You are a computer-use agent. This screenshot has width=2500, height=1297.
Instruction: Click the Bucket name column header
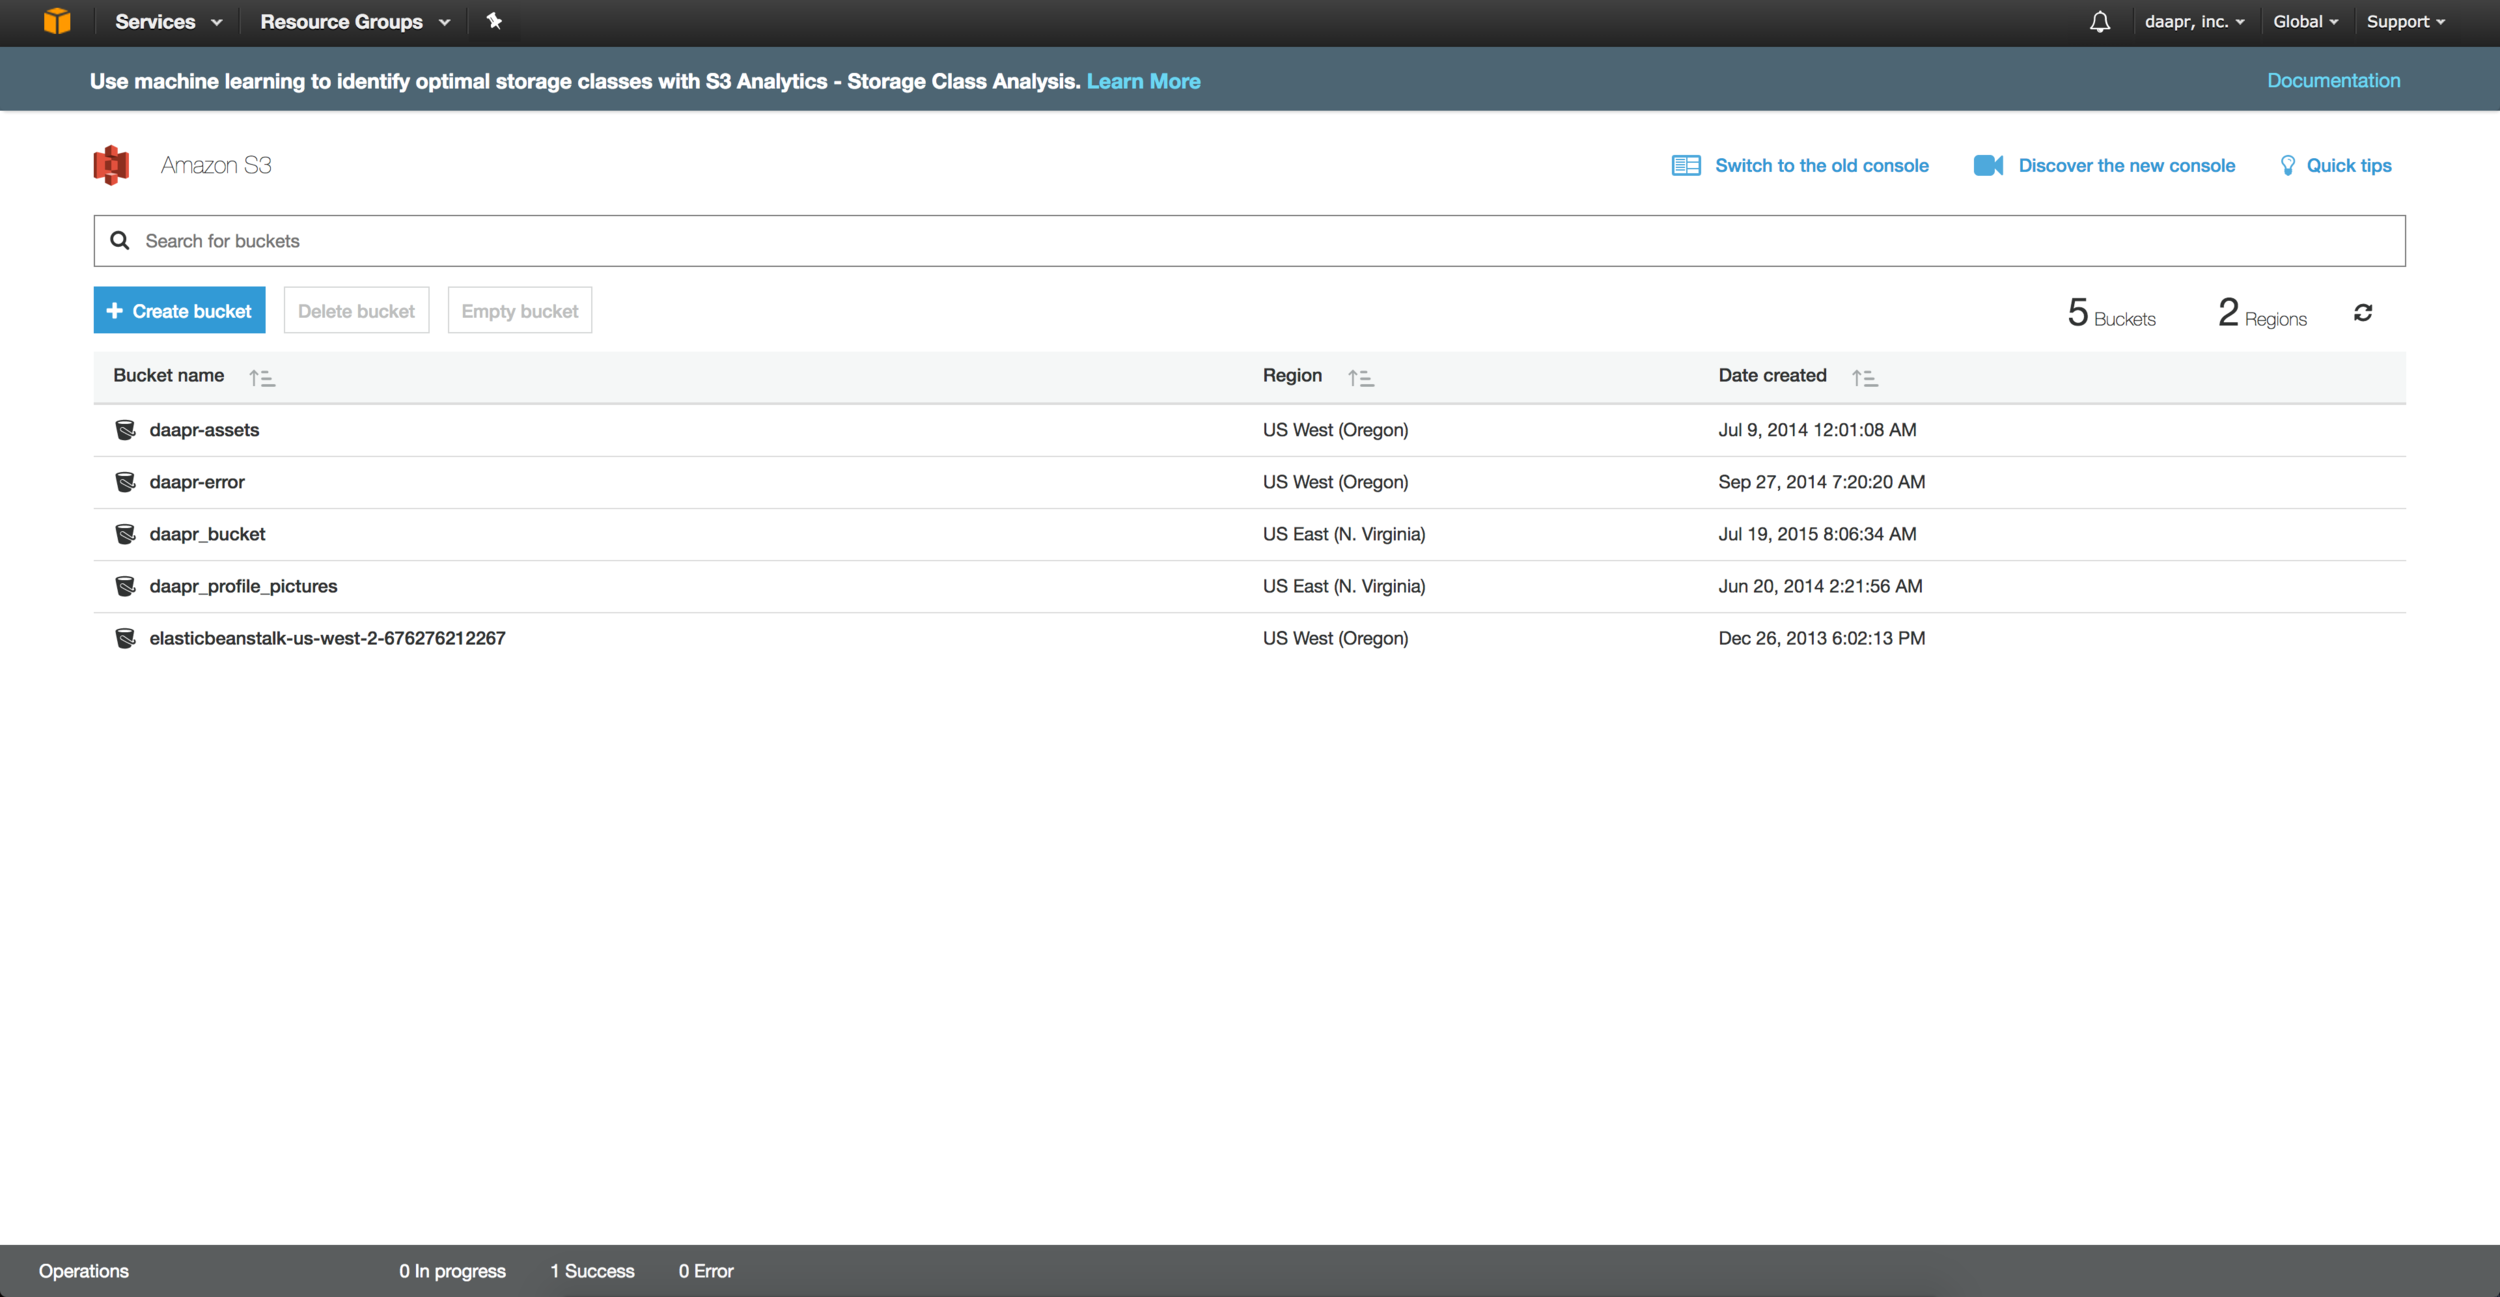[168, 375]
